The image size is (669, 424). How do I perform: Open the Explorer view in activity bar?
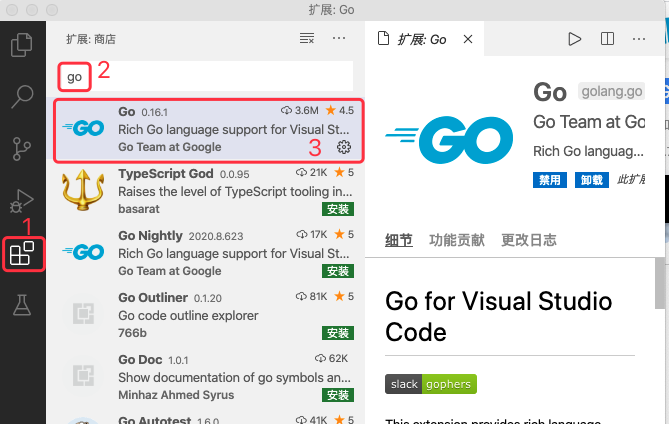pyautogui.click(x=21, y=45)
